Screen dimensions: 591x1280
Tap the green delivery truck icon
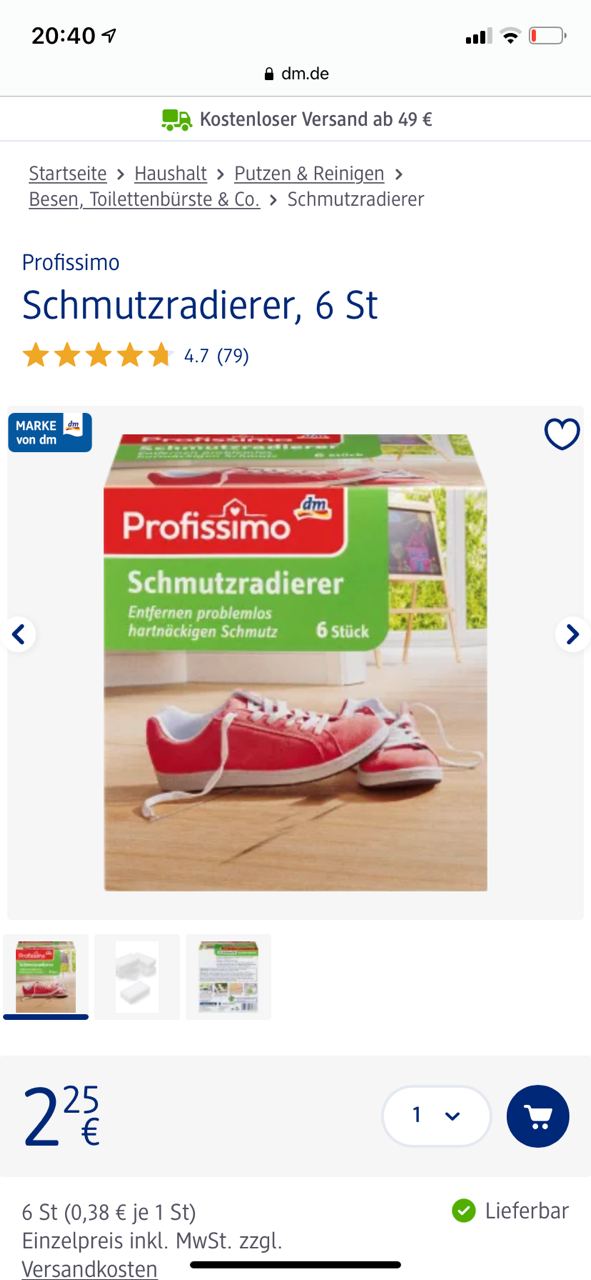click(x=176, y=119)
